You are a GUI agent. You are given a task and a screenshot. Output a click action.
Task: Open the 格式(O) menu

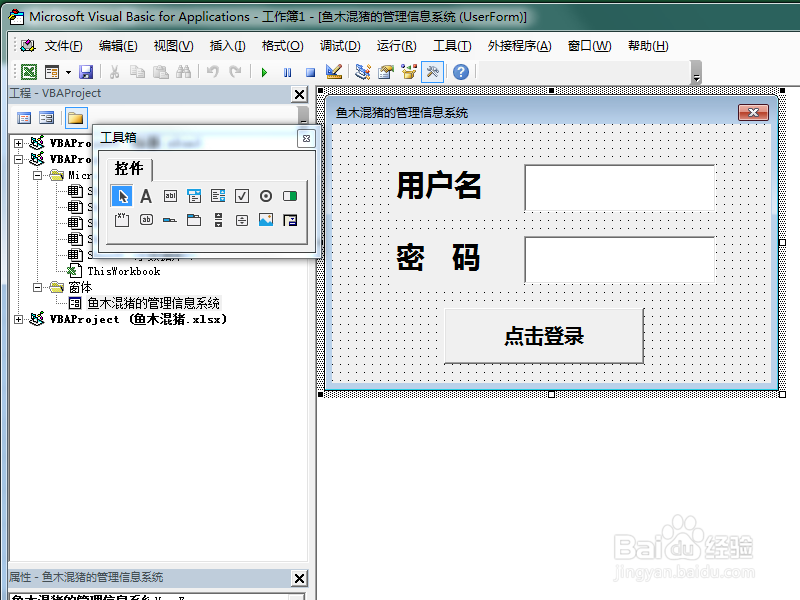[x=282, y=46]
